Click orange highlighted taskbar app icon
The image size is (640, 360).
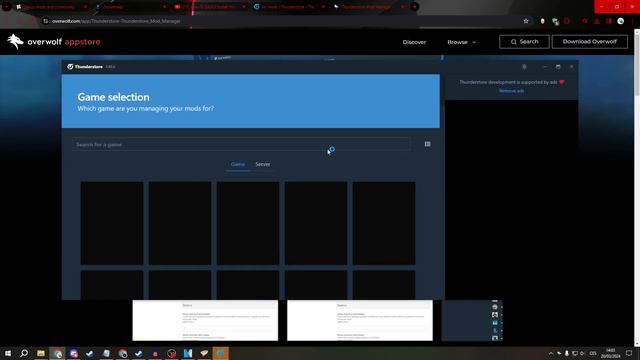(x=220, y=353)
